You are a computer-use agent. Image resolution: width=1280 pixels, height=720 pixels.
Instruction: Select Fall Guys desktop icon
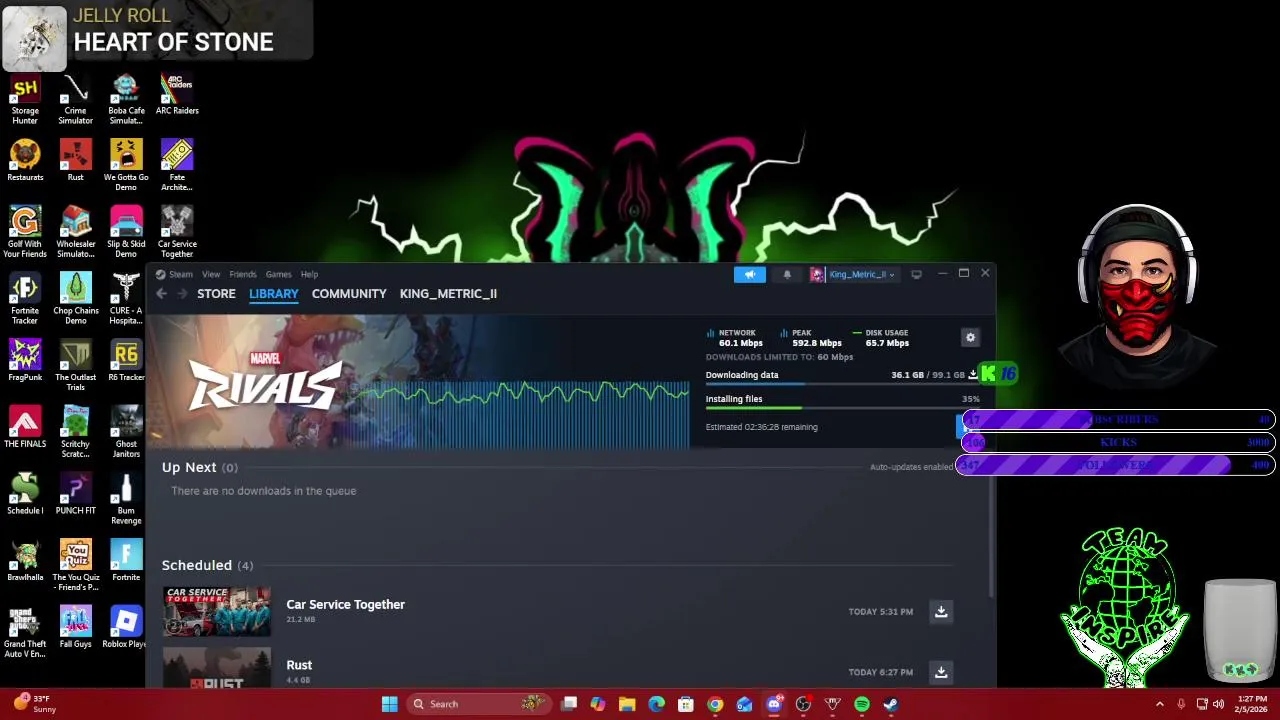[x=75, y=628]
